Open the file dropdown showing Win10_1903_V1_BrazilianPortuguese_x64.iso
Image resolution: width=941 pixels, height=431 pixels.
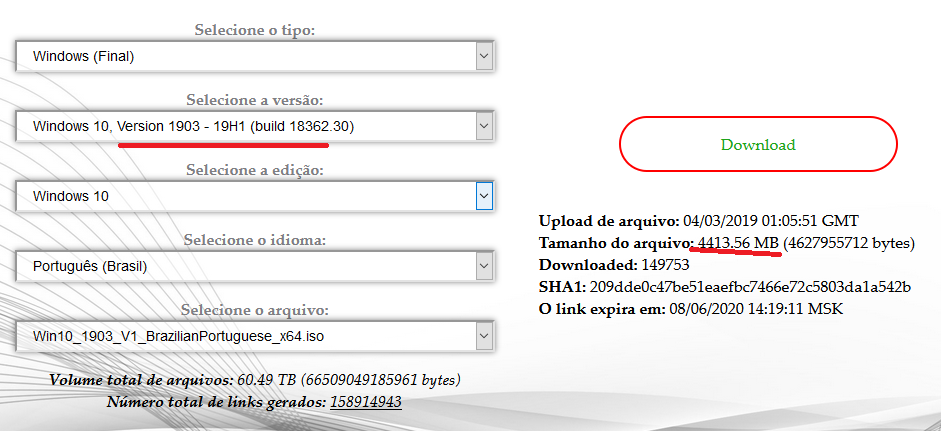255,337
